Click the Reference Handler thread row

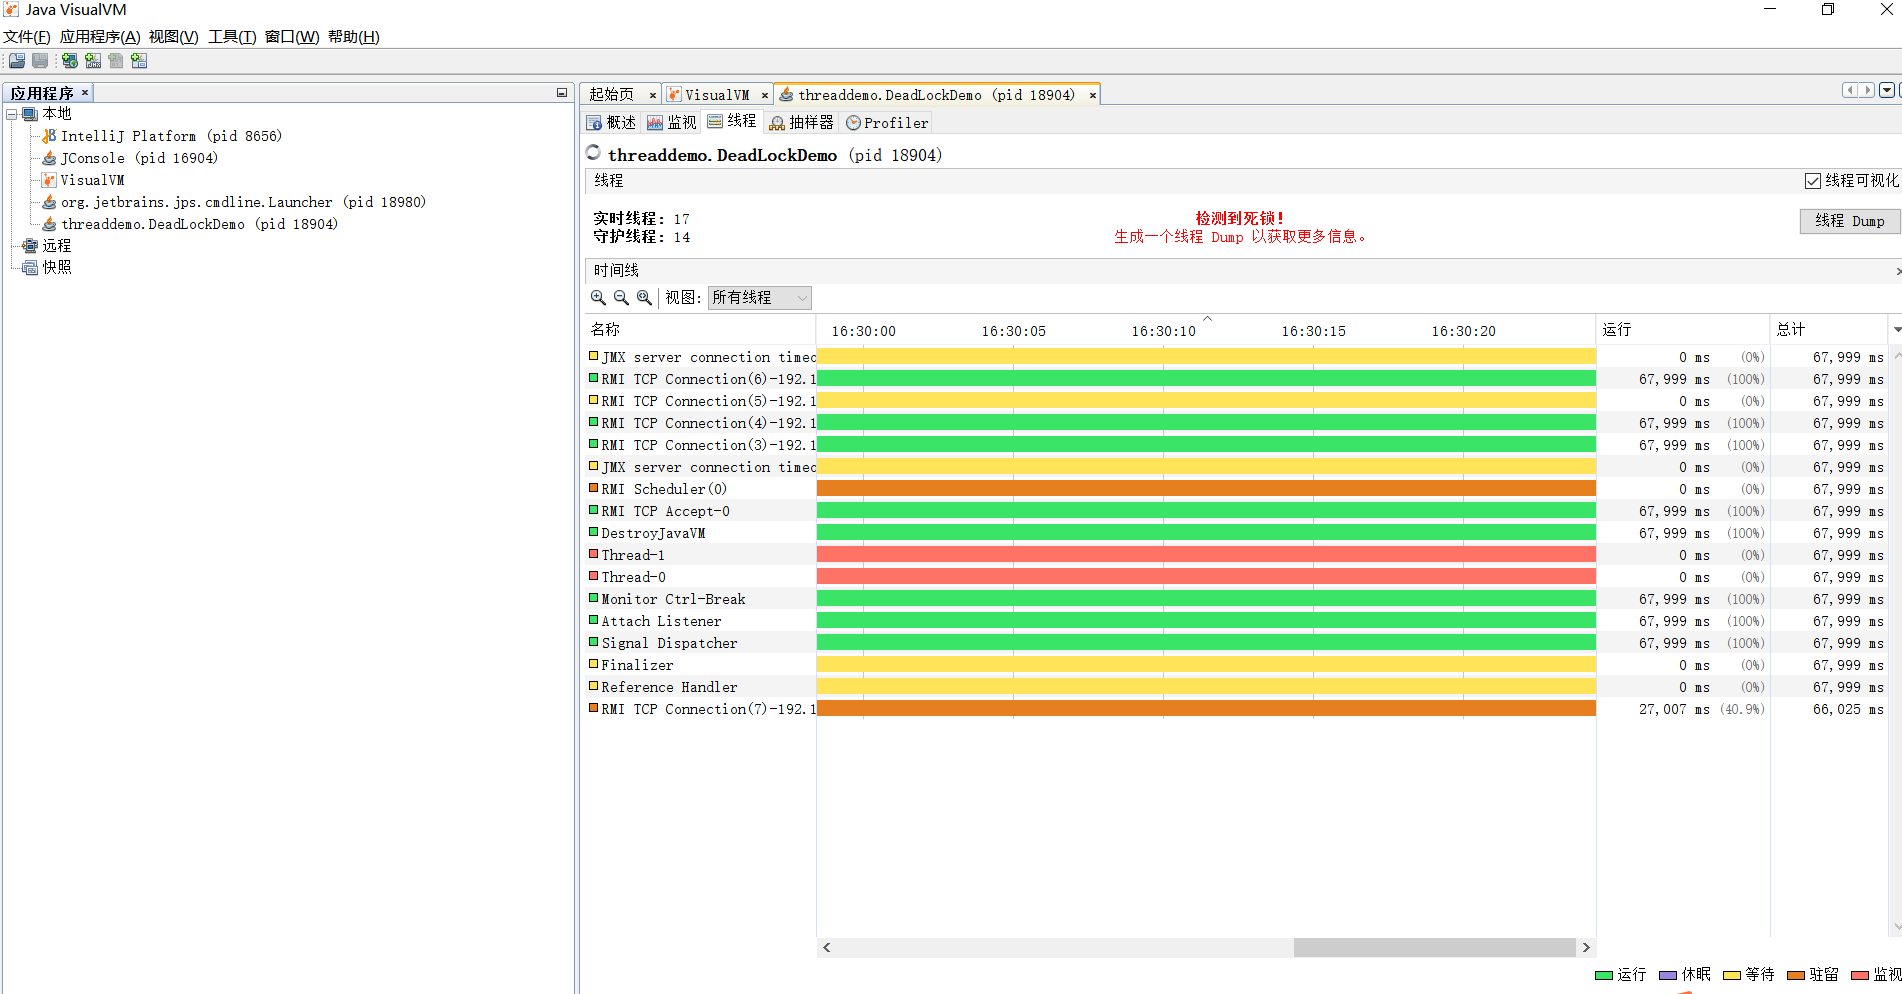pos(1236,687)
